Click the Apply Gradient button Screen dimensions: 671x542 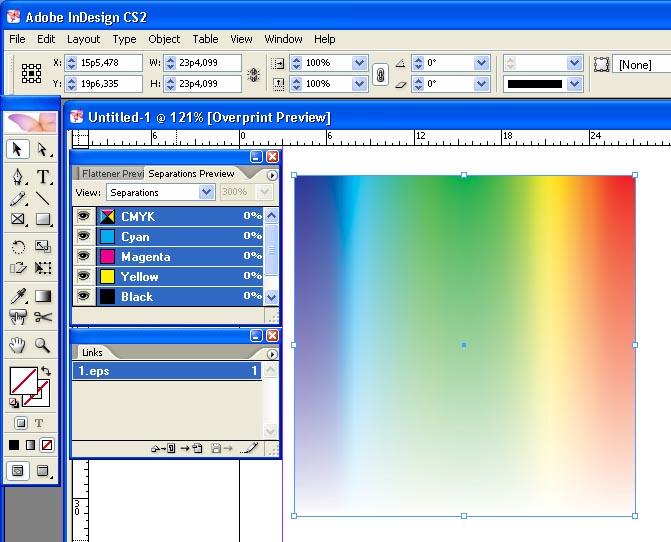pos(30,445)
